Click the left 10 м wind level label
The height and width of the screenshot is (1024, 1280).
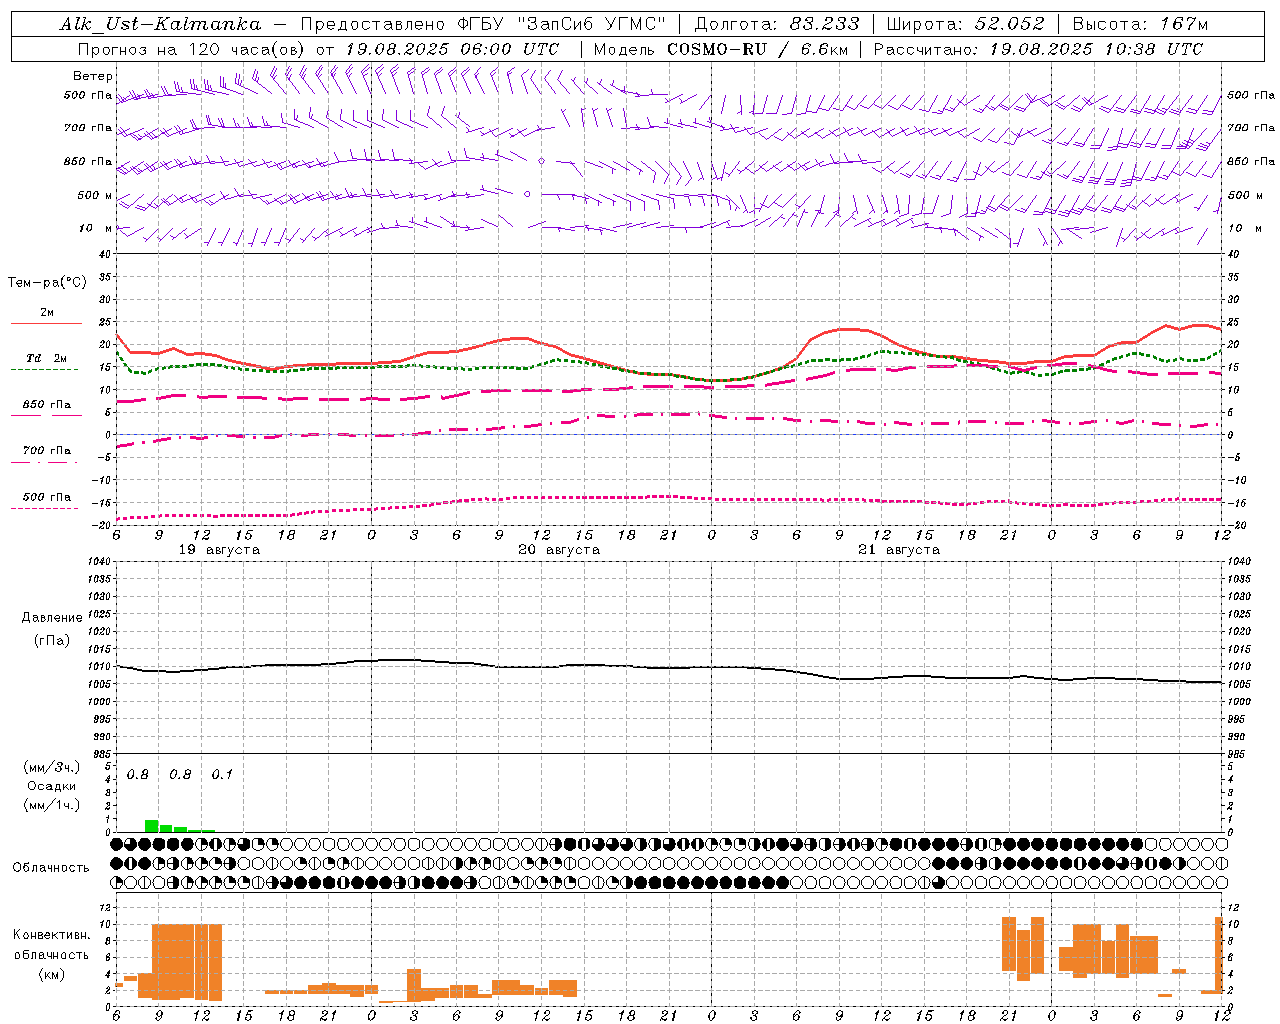[x=96, y=228]
